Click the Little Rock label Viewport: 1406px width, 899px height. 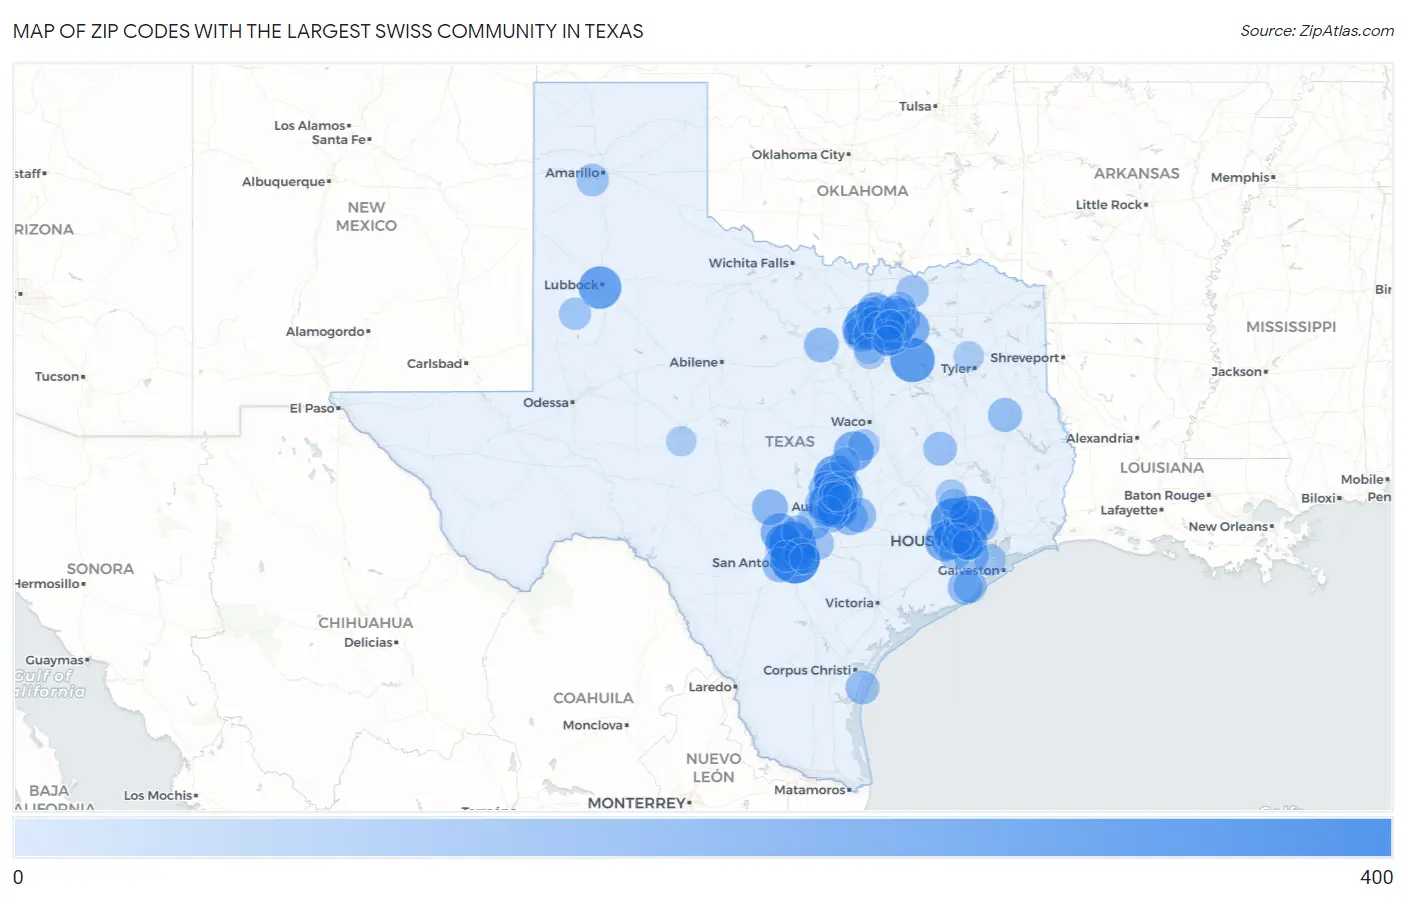[x=1111, y=204]
